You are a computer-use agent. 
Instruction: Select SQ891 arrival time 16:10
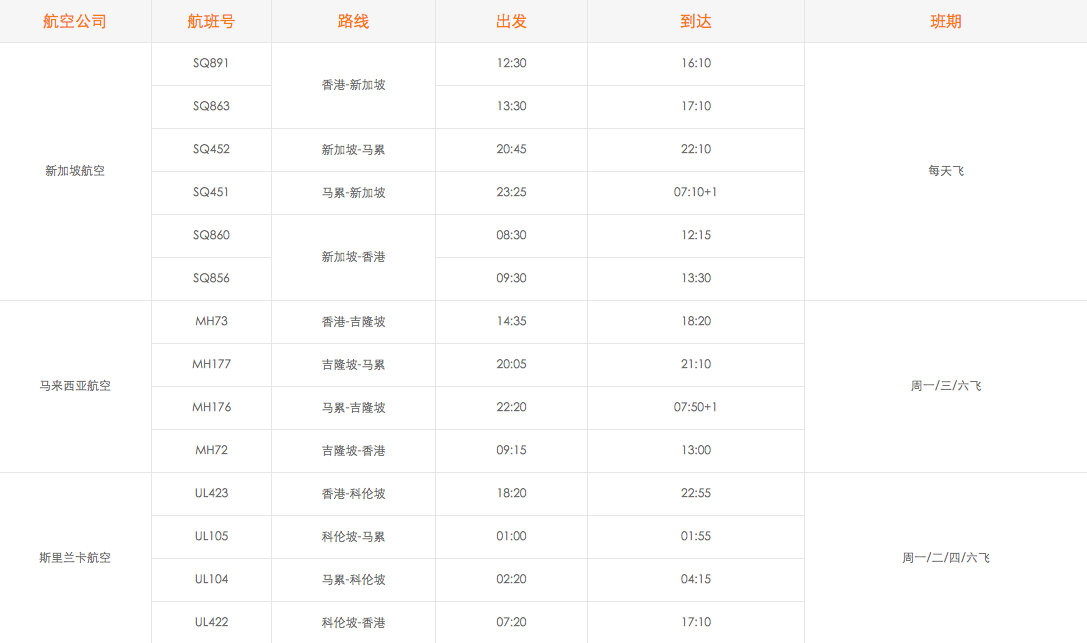point(696,63)
